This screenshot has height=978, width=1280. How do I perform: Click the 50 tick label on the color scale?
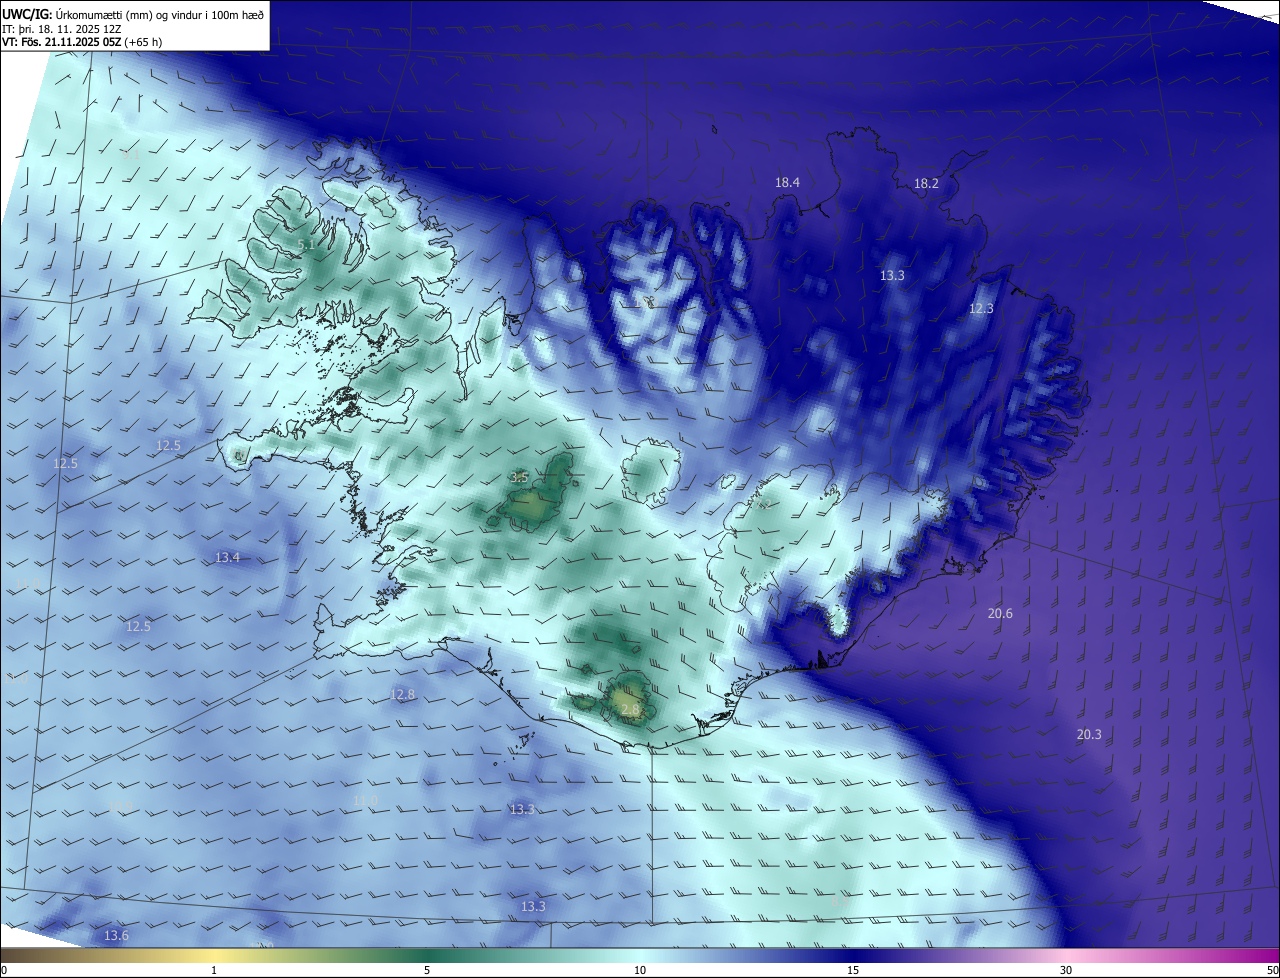click(x=1272, y=970)
